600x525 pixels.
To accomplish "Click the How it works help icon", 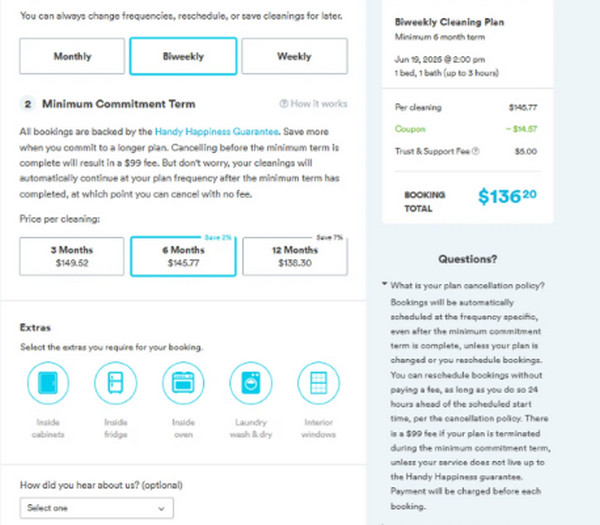I will [284, 104].
